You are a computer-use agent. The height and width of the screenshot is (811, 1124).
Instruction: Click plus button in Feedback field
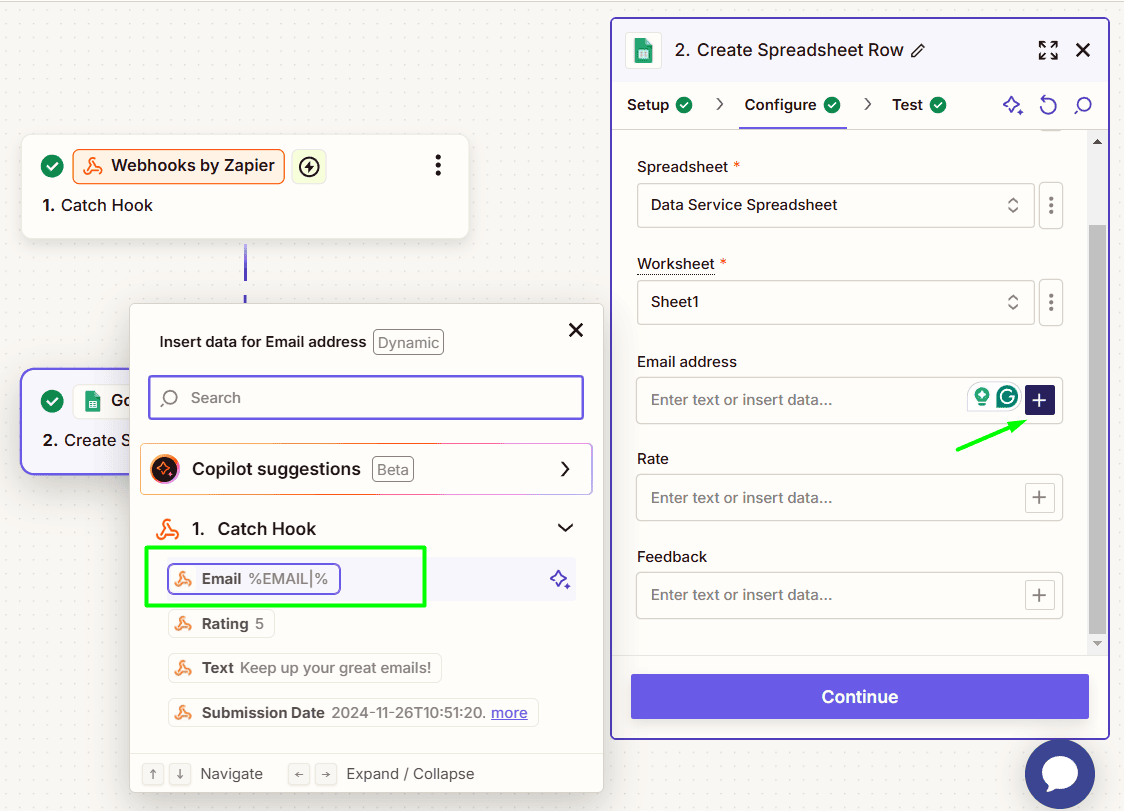coord(1039,595)
